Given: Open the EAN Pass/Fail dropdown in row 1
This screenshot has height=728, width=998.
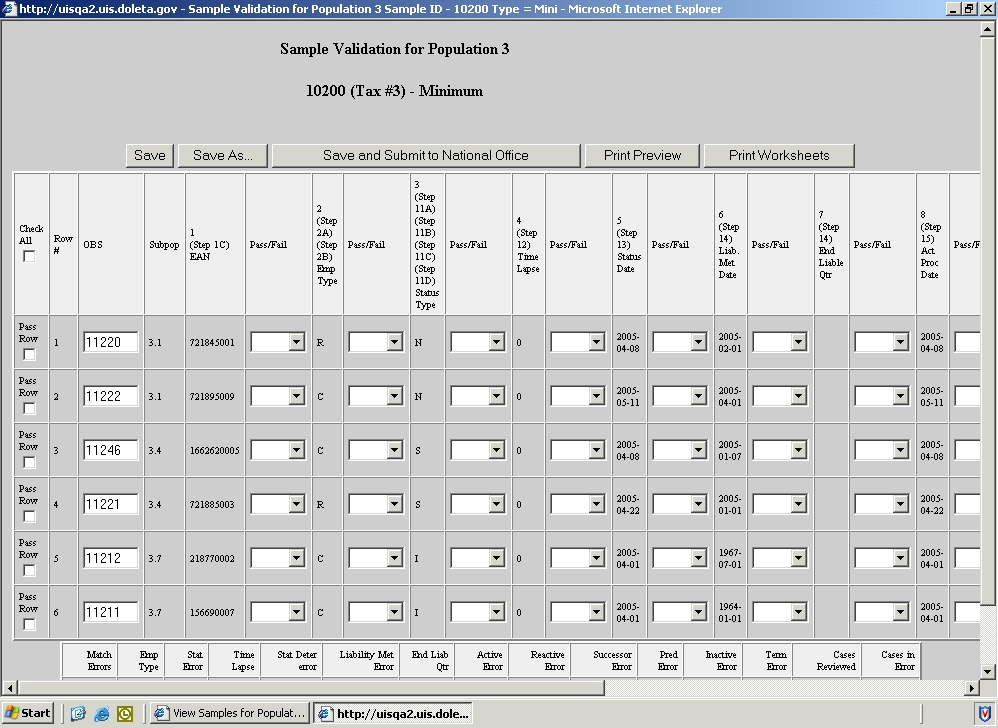Looking at the screenshot, I should pos(296,342).
